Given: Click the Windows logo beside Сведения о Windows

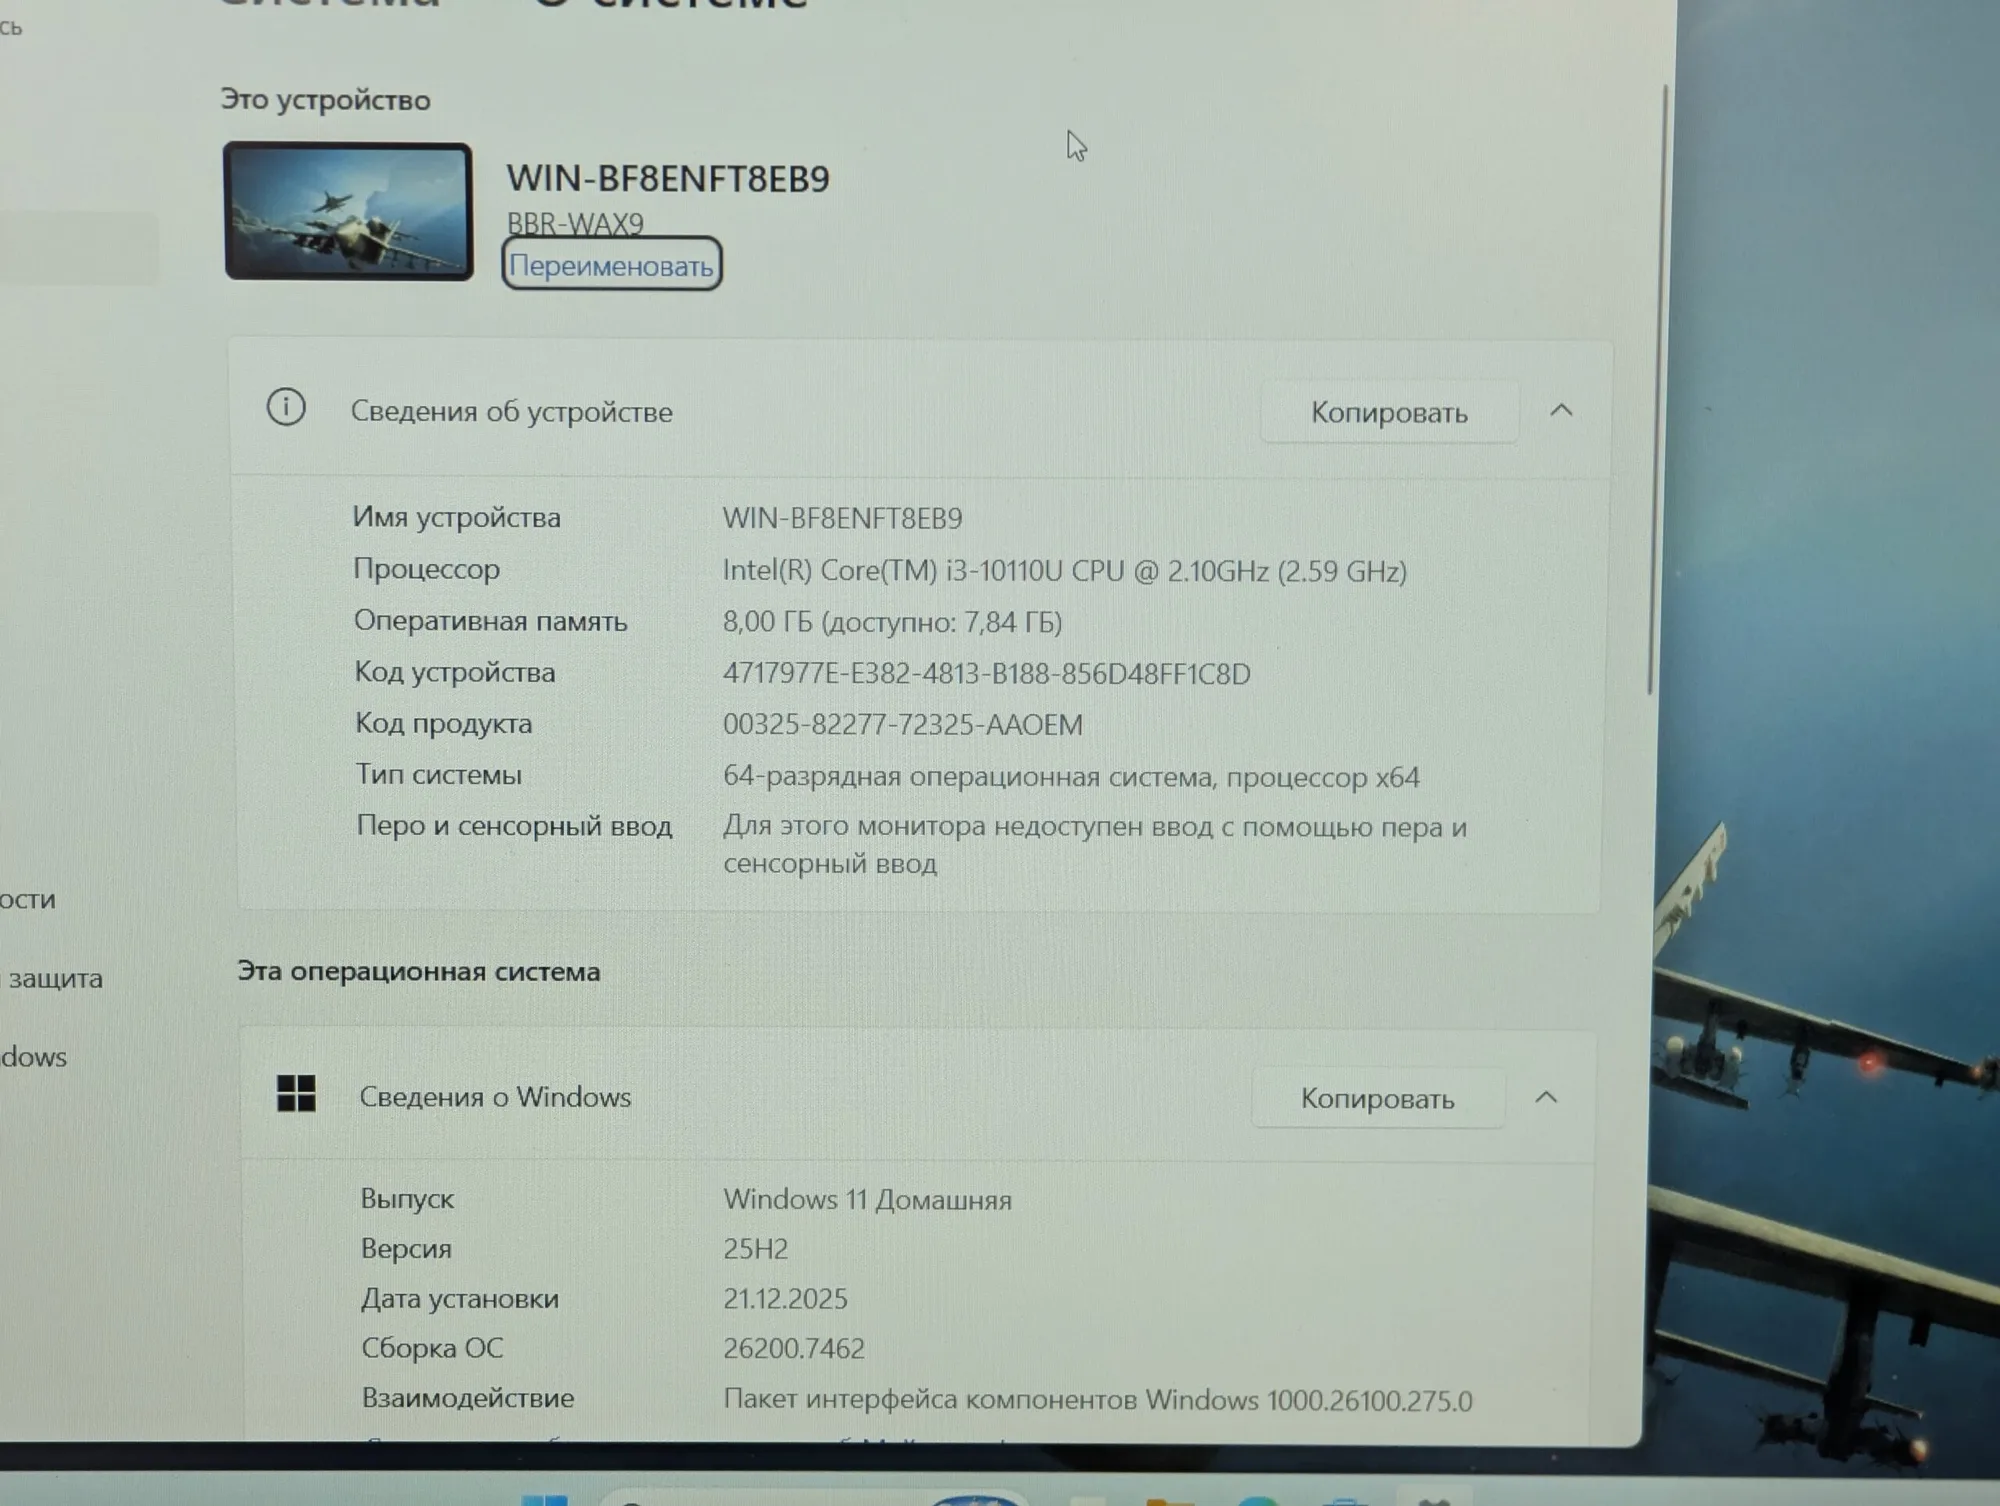Looking at the screenshot, I should (296, 1093).
